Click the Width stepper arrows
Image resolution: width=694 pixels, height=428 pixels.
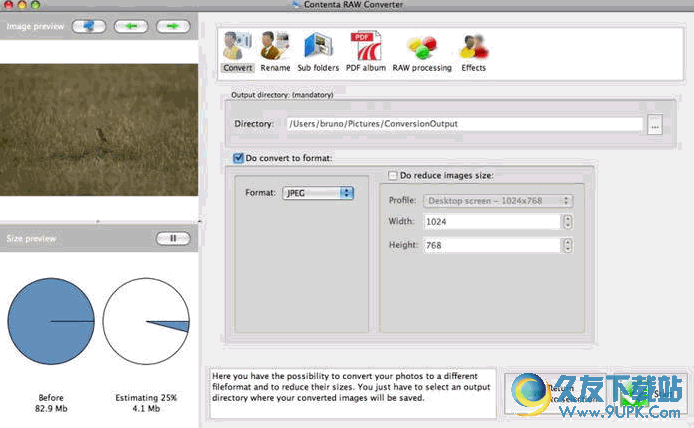(x=568, y=222)
